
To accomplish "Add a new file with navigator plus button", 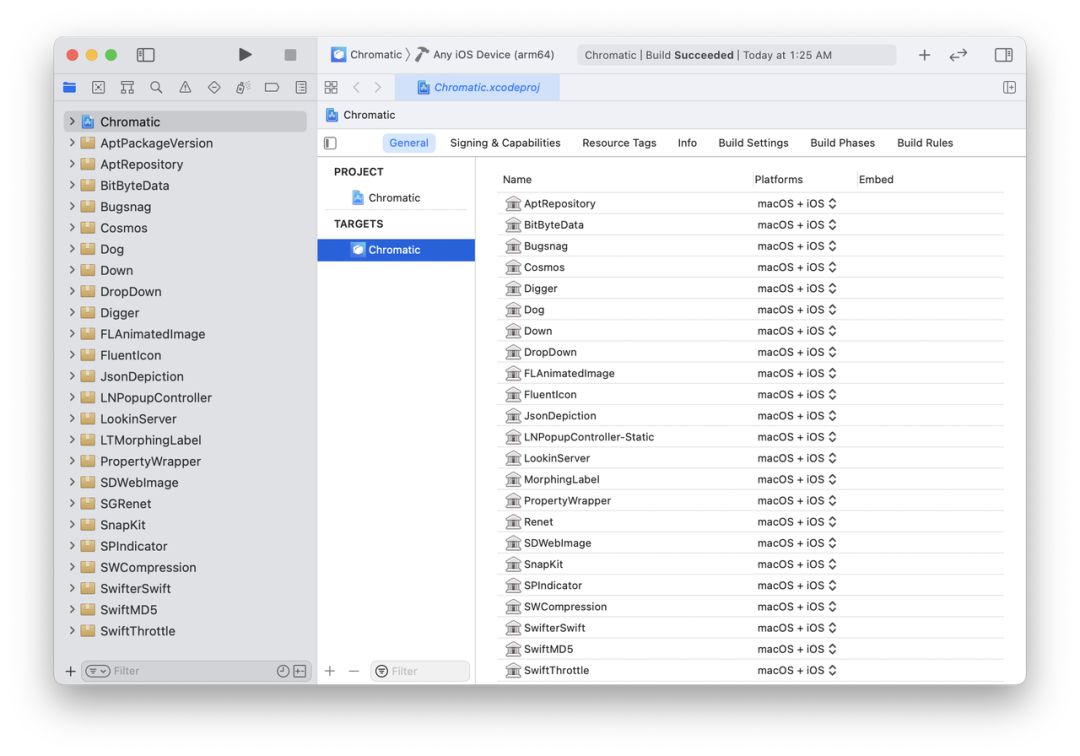I will 70,671.
